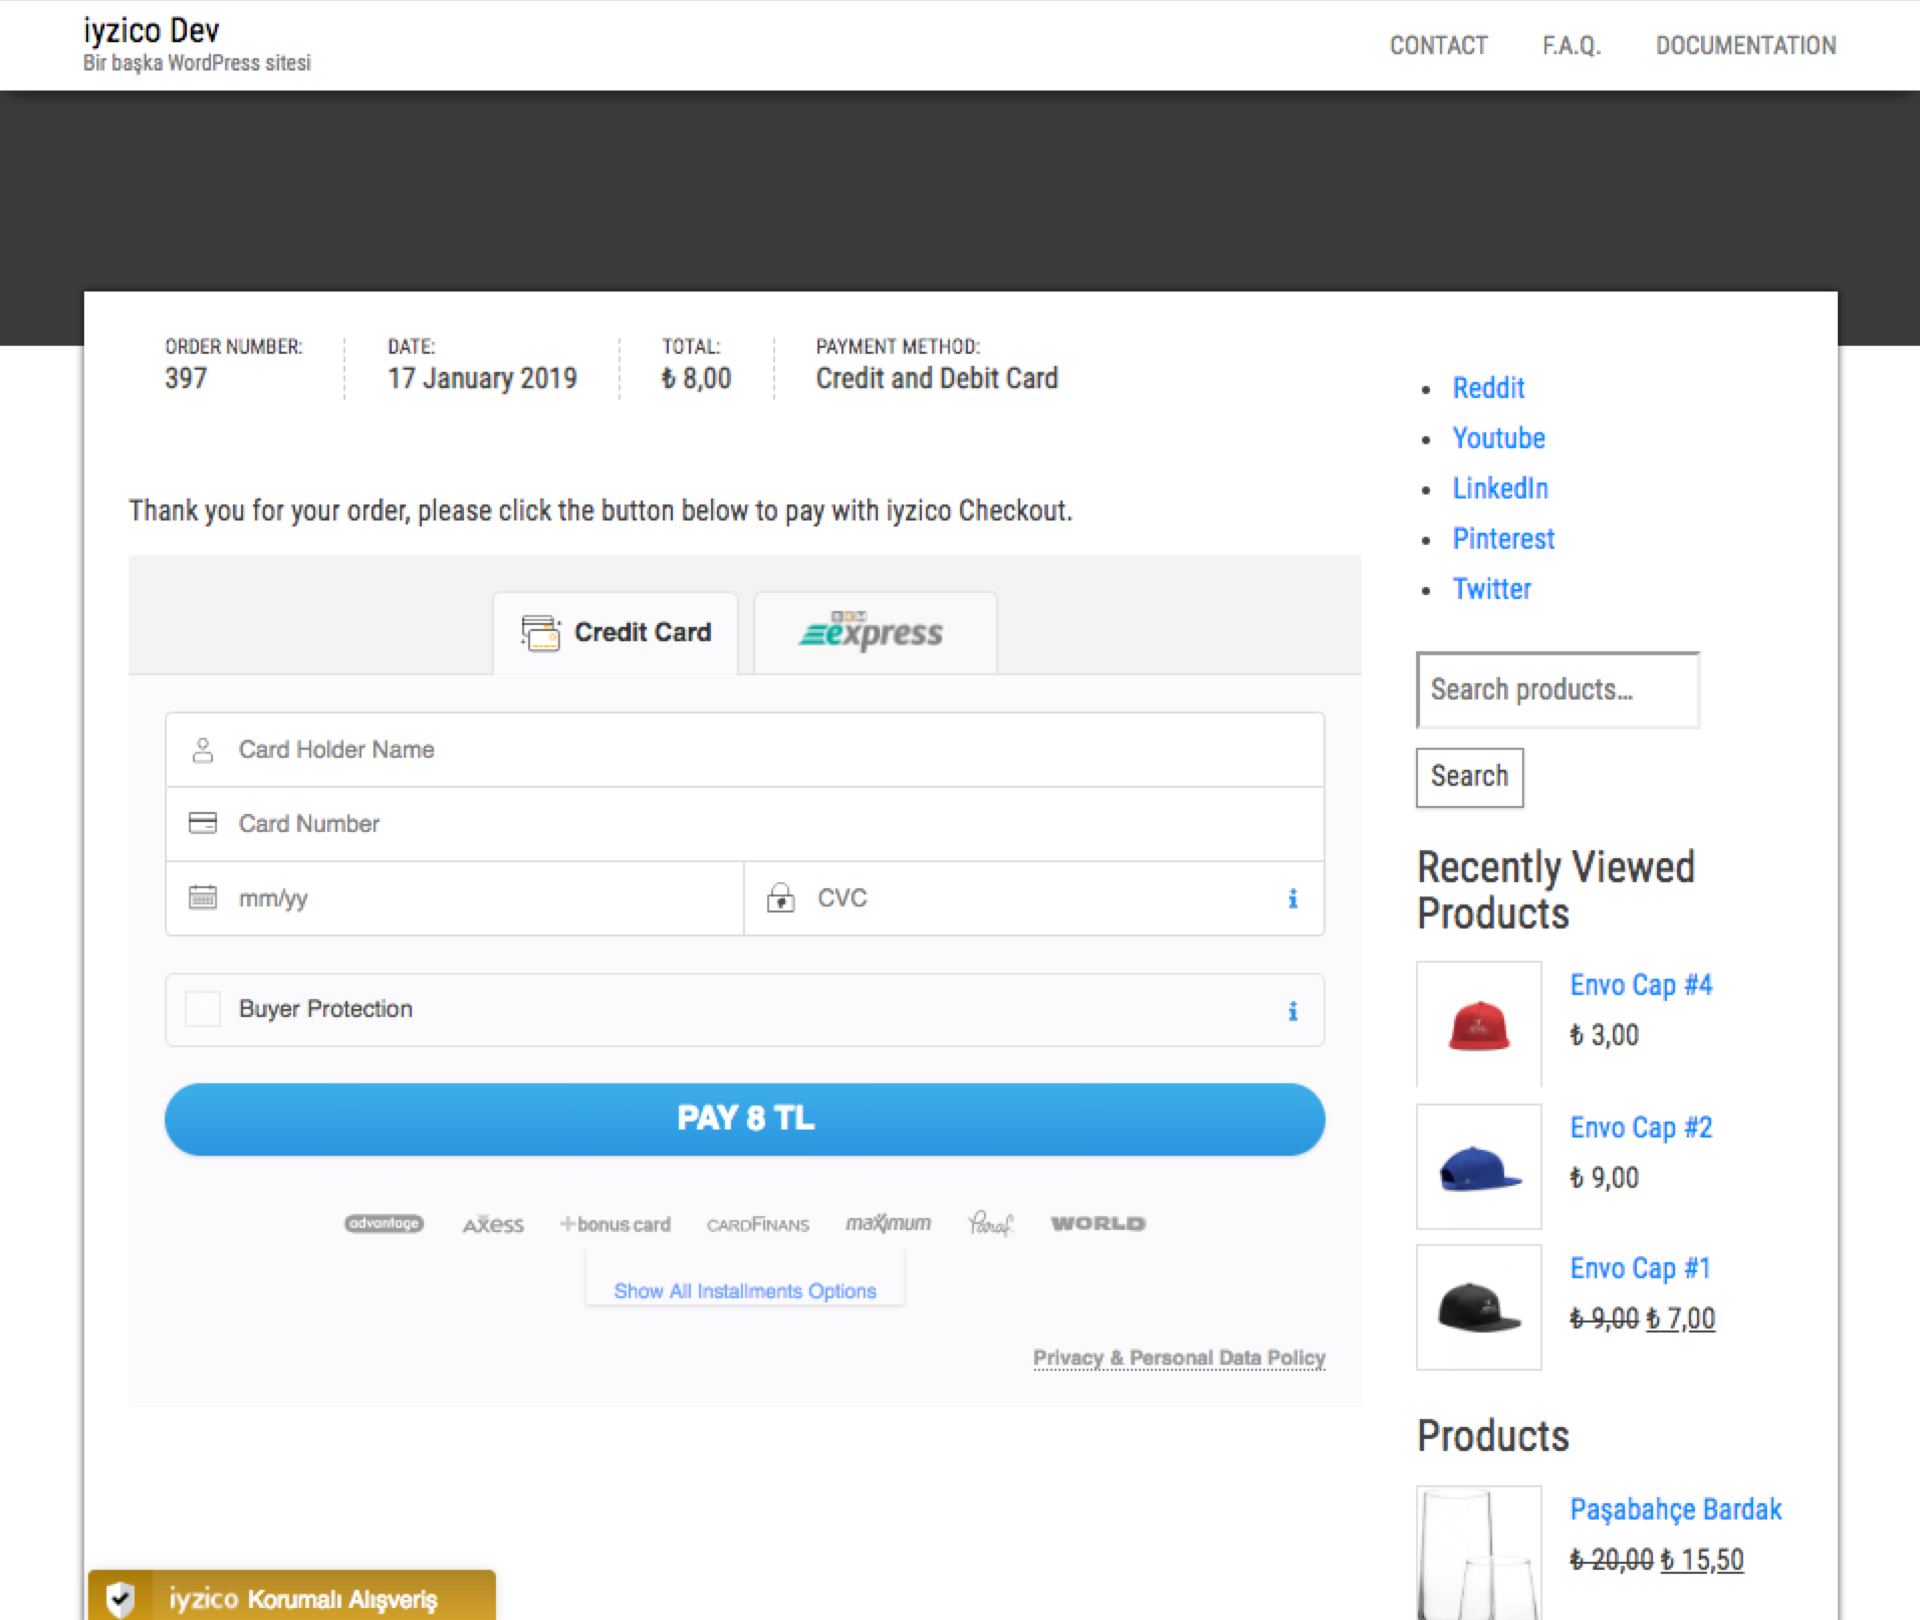Click the credit card number icon
Image resolution: width=1920 pixels, height=1620 pixels.
click(x=203, y=823)
